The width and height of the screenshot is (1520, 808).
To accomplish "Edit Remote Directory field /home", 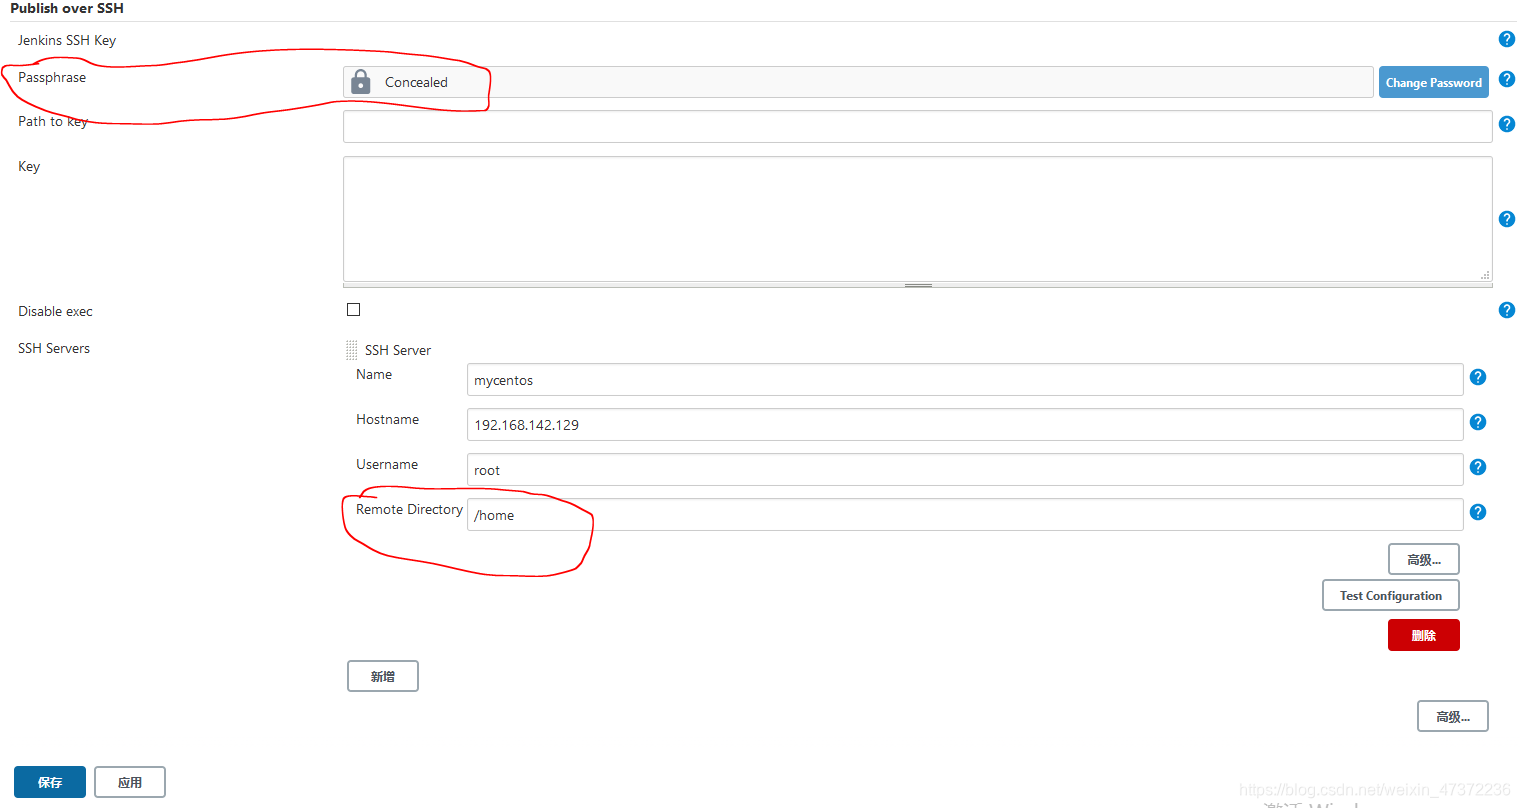I will tap(965, 515).
